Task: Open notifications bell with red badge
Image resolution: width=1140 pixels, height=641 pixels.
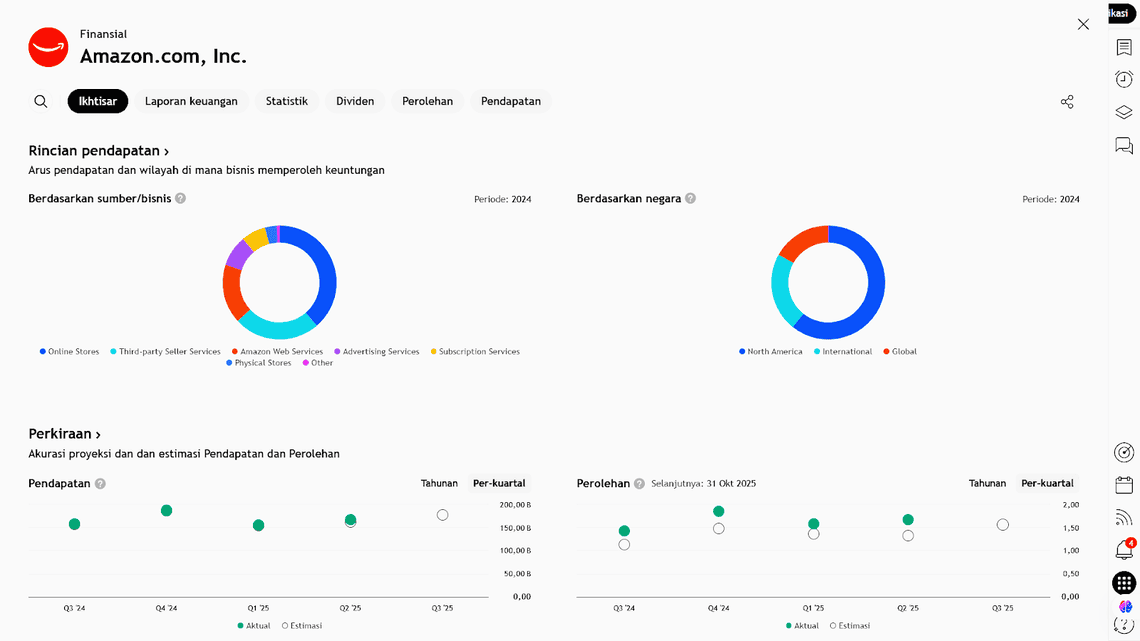Action: 1124,550
